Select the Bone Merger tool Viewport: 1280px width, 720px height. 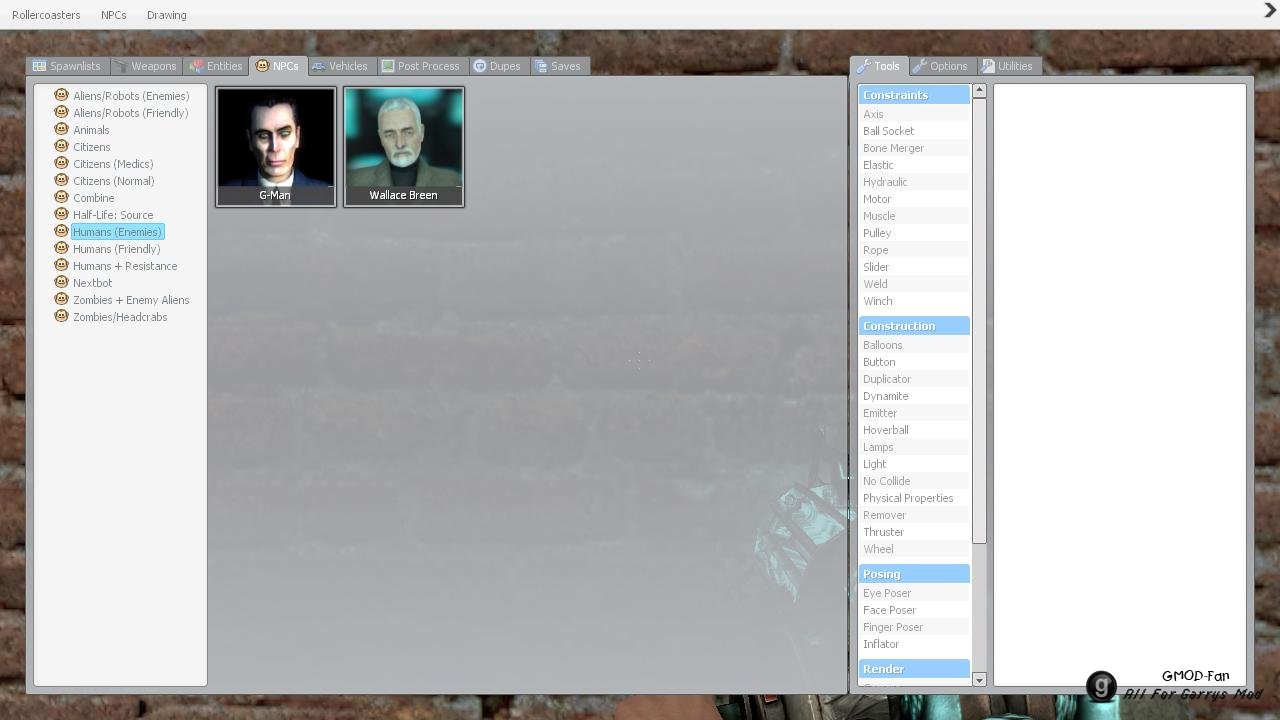coord(914,148)
